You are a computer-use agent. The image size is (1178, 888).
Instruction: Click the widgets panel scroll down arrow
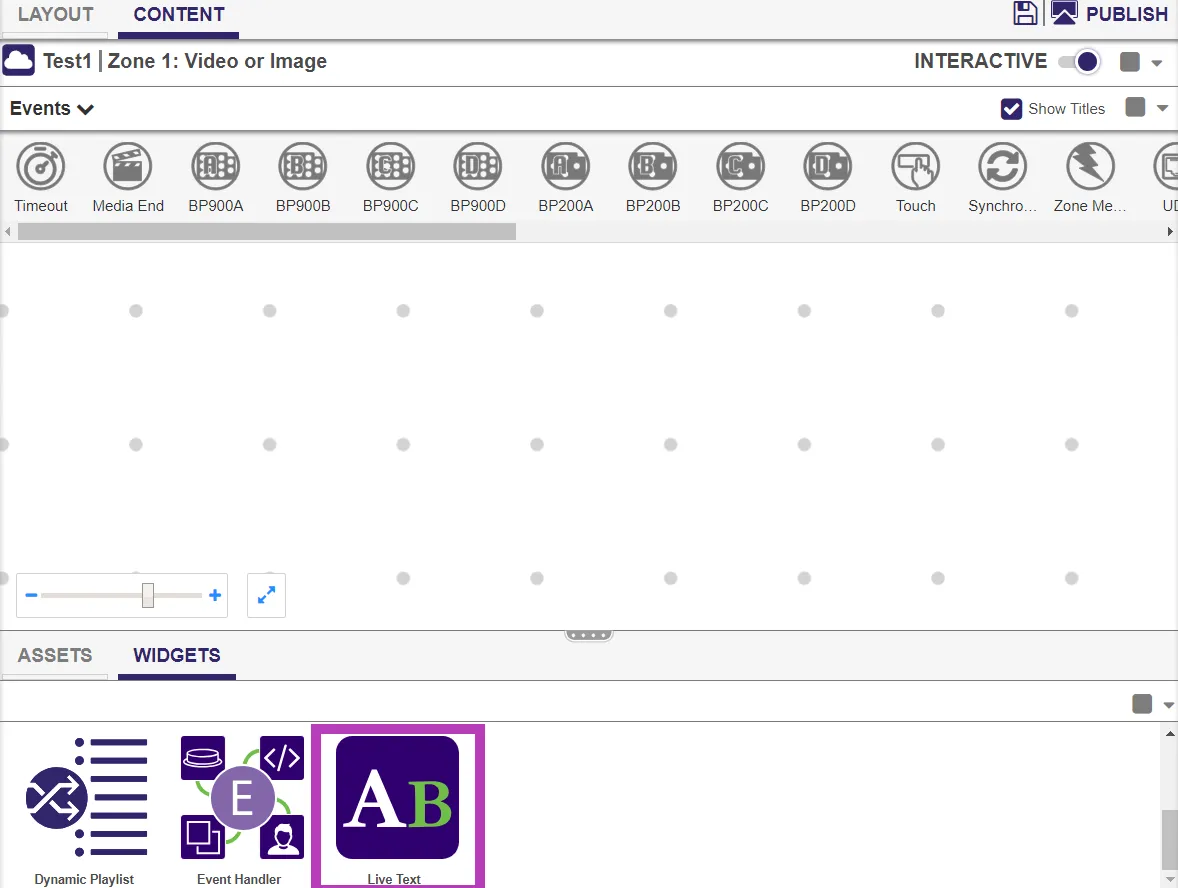tap(1170, 880)
